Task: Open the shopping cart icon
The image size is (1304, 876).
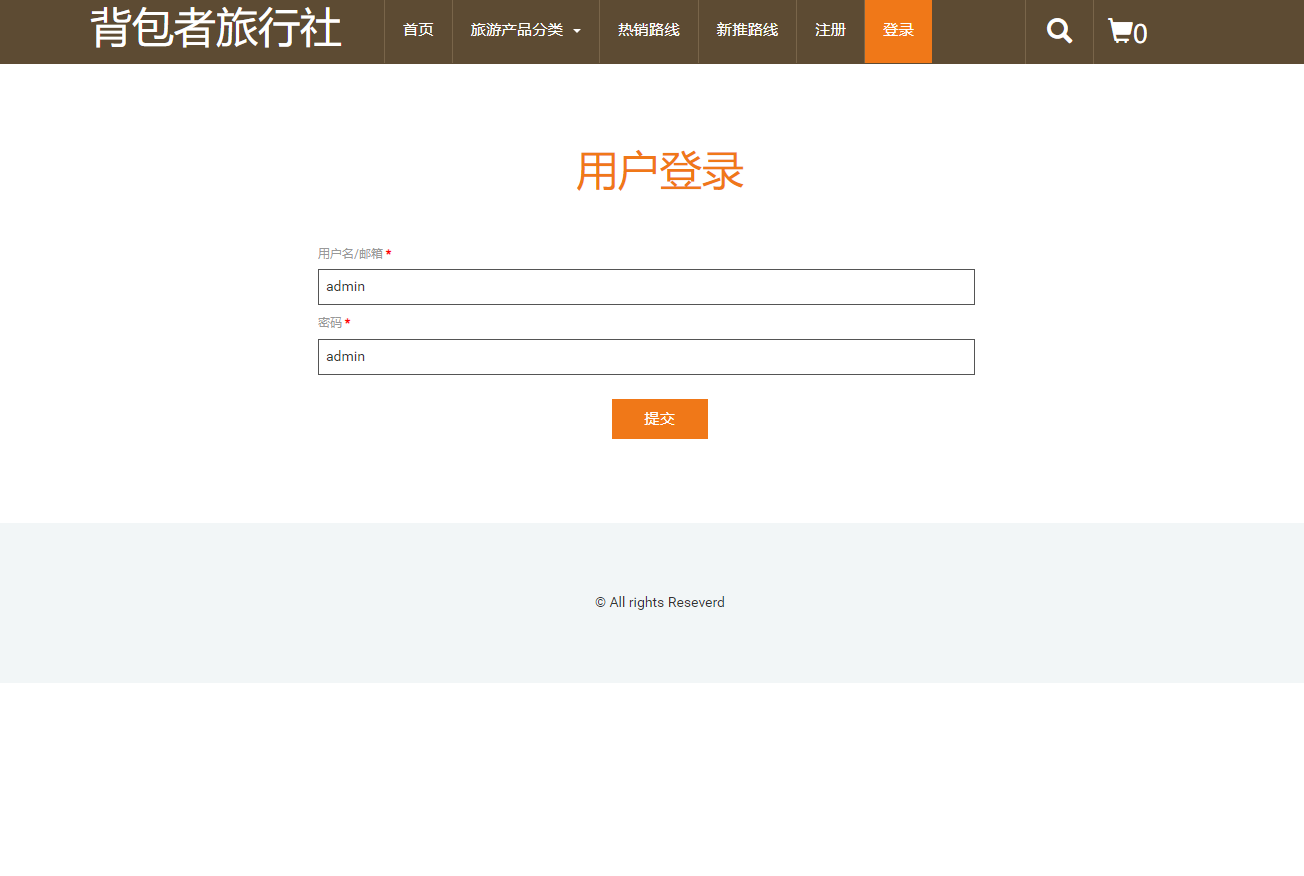Action: pyautogui.click(x=1122, y=31)
